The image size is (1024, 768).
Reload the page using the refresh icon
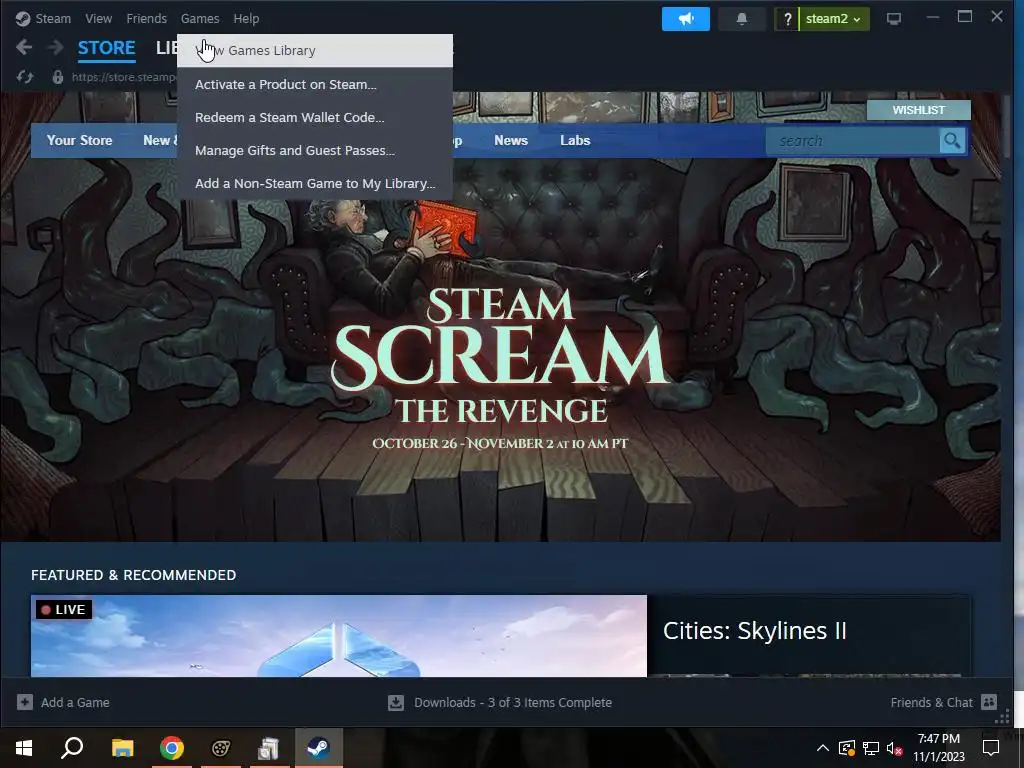coord(25,77)
